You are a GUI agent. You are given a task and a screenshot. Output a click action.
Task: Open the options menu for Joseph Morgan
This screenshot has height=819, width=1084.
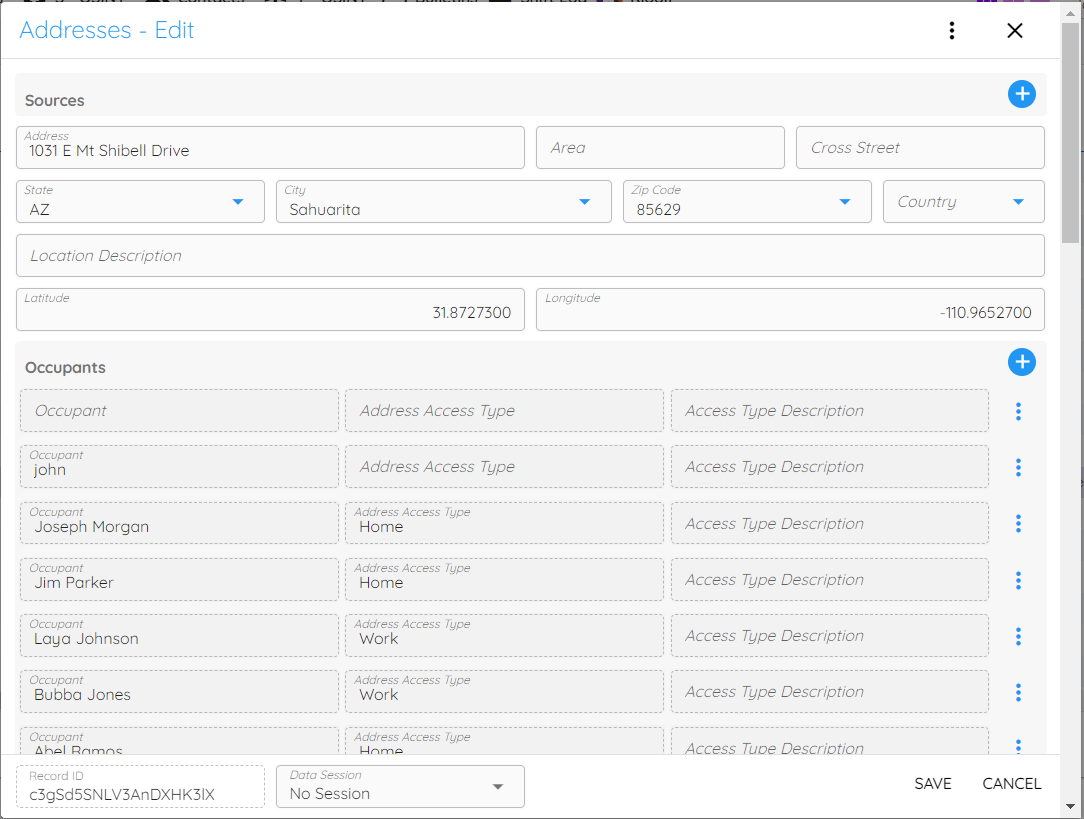[x=1018, y=523]
